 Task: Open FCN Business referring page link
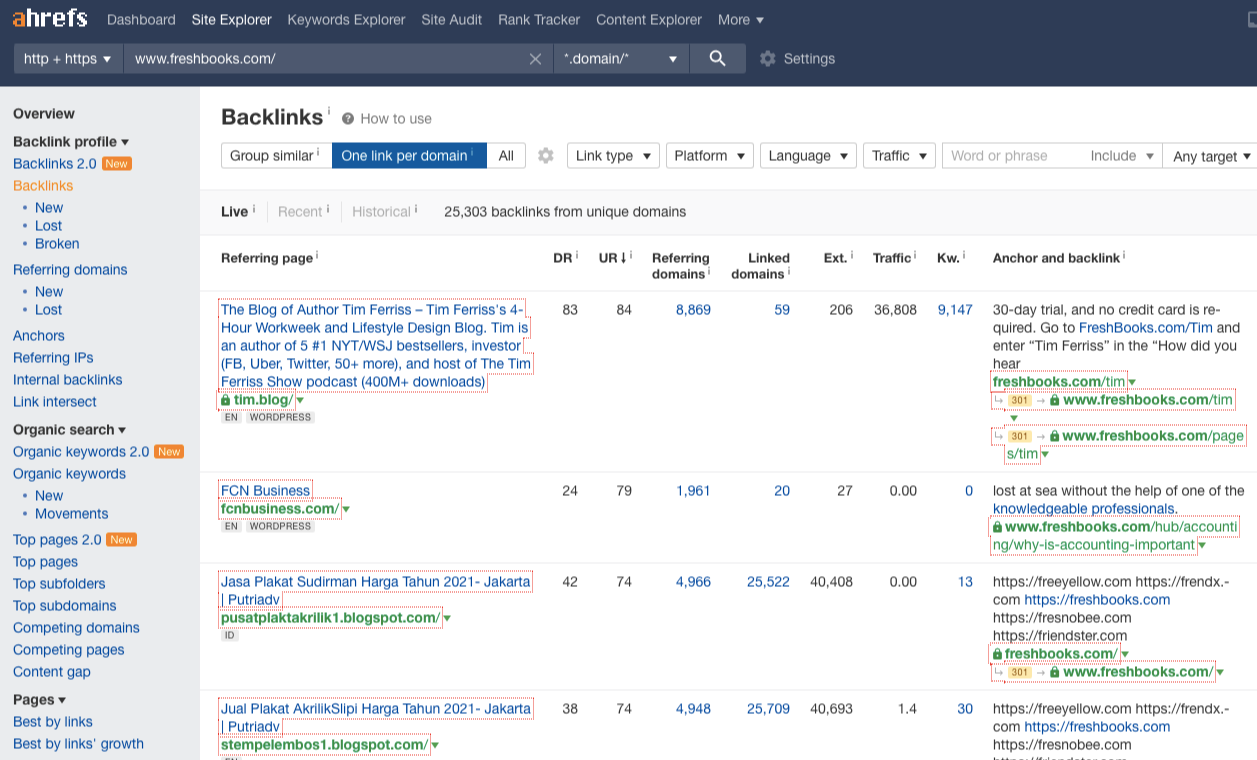[266, 491]
